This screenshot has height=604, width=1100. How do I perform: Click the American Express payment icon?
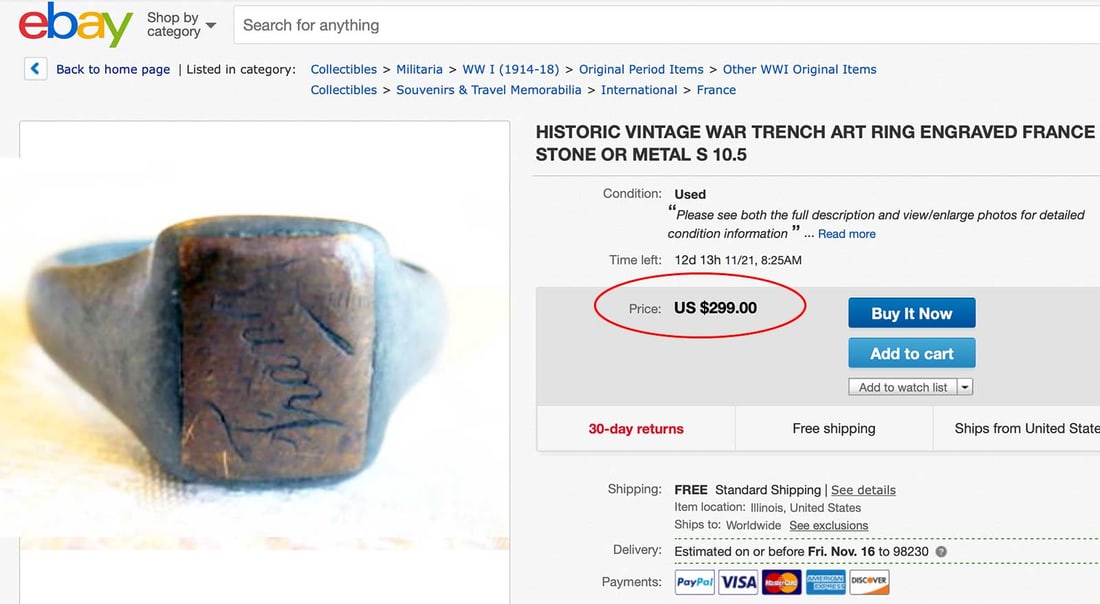pos(824,581)
